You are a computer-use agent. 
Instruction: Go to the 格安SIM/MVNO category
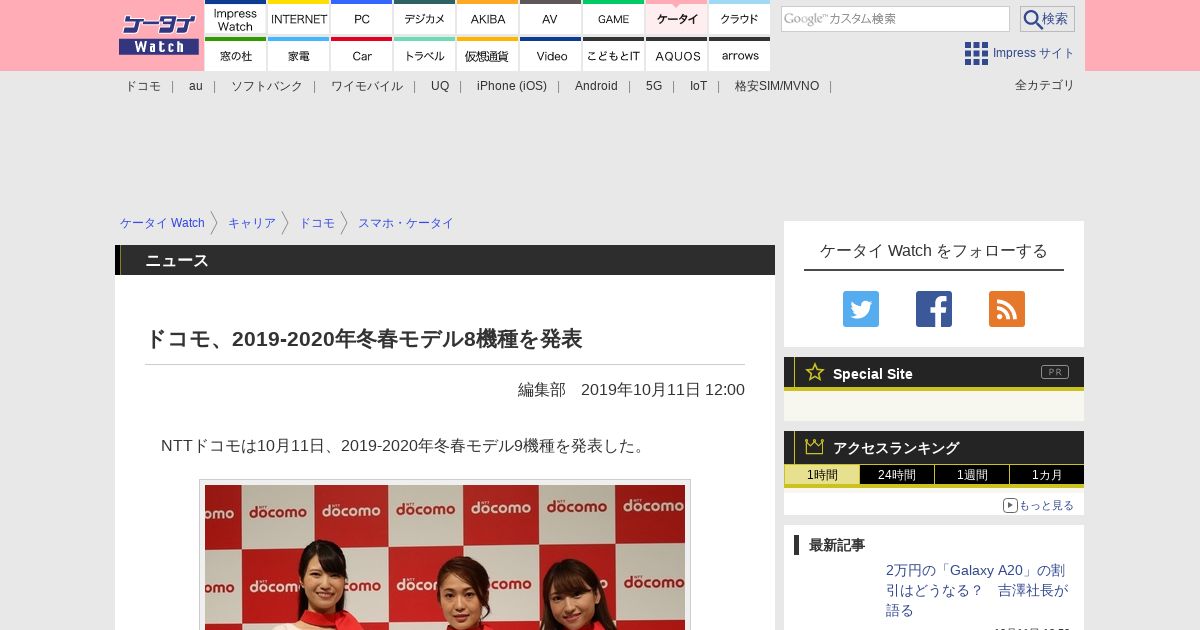777,86
